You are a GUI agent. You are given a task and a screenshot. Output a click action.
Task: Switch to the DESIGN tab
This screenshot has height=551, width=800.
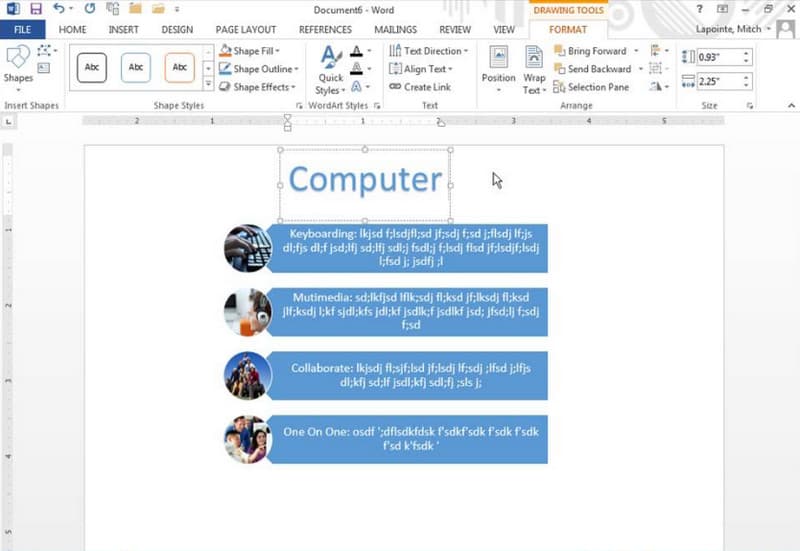[177, 30]
